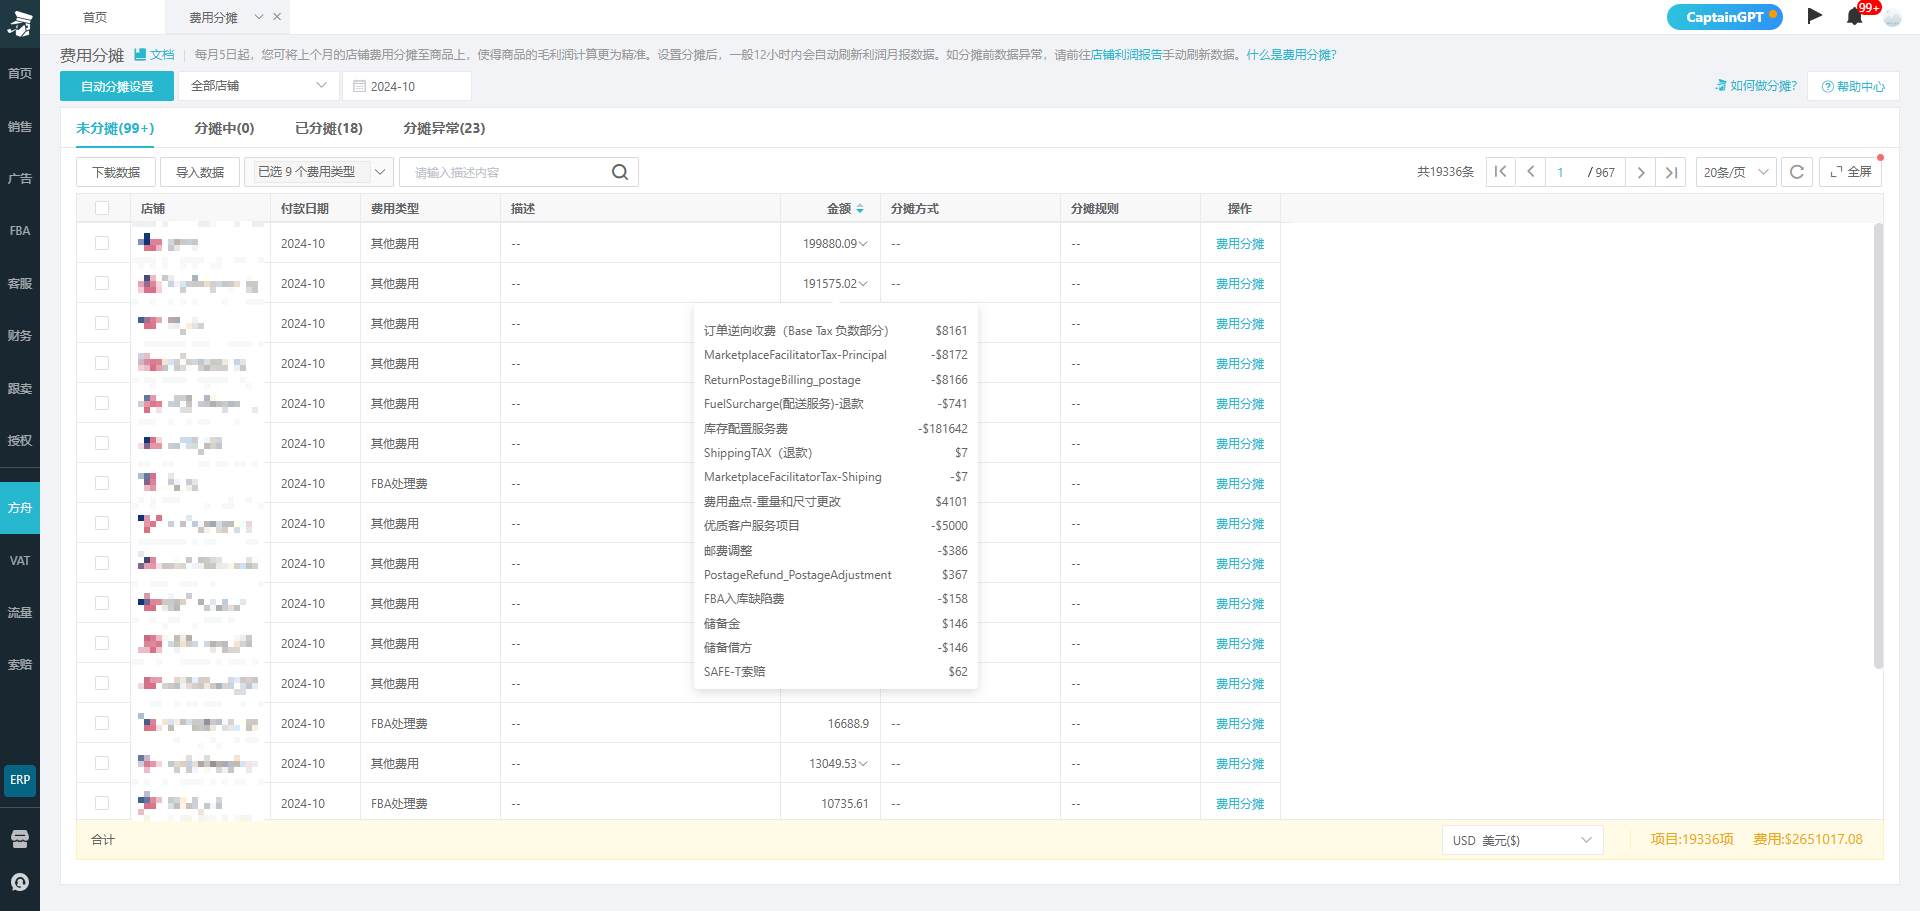The image size is (1920, 911).
Task: Check the row with amount 10735.61
Action: tap(102, 803)
